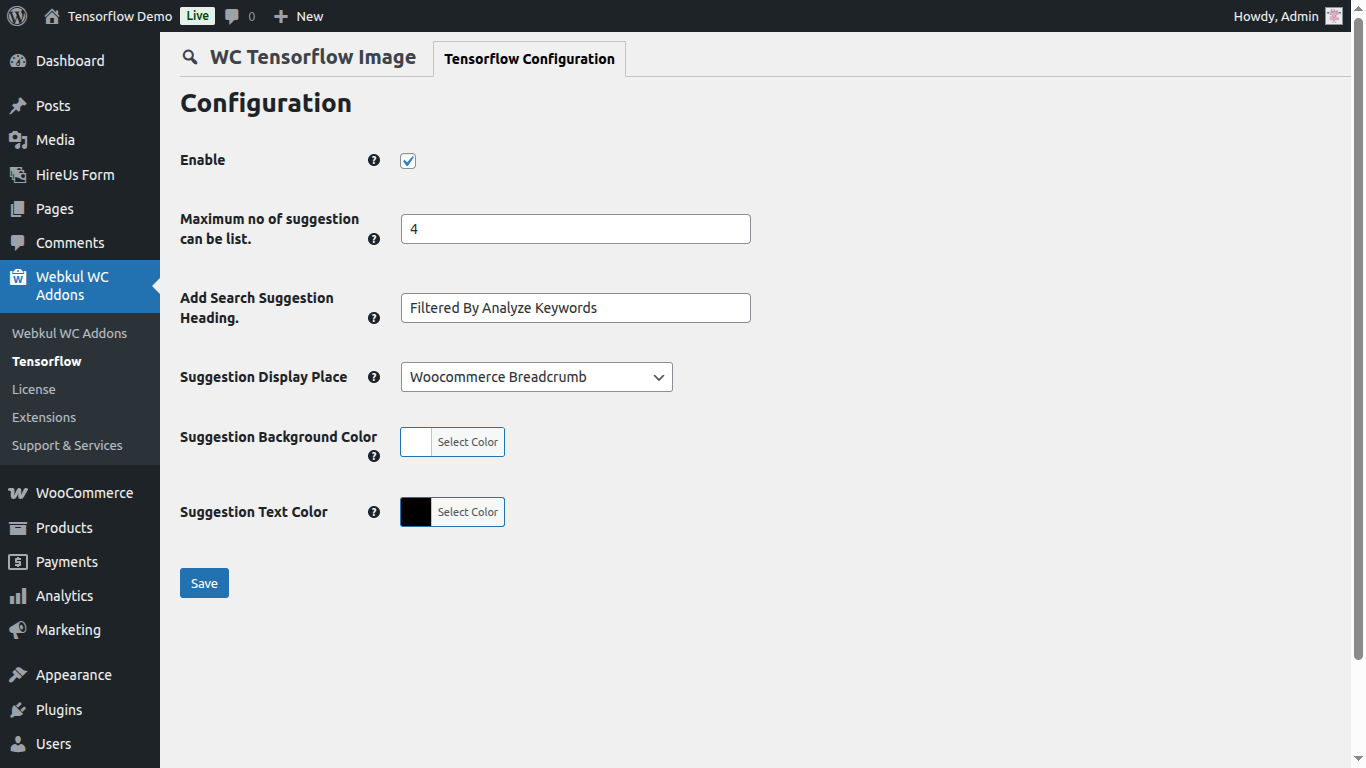Screen dimensions: 1366x768
Task: Open Support & Services in the sidebar
Action: point(66,445)
